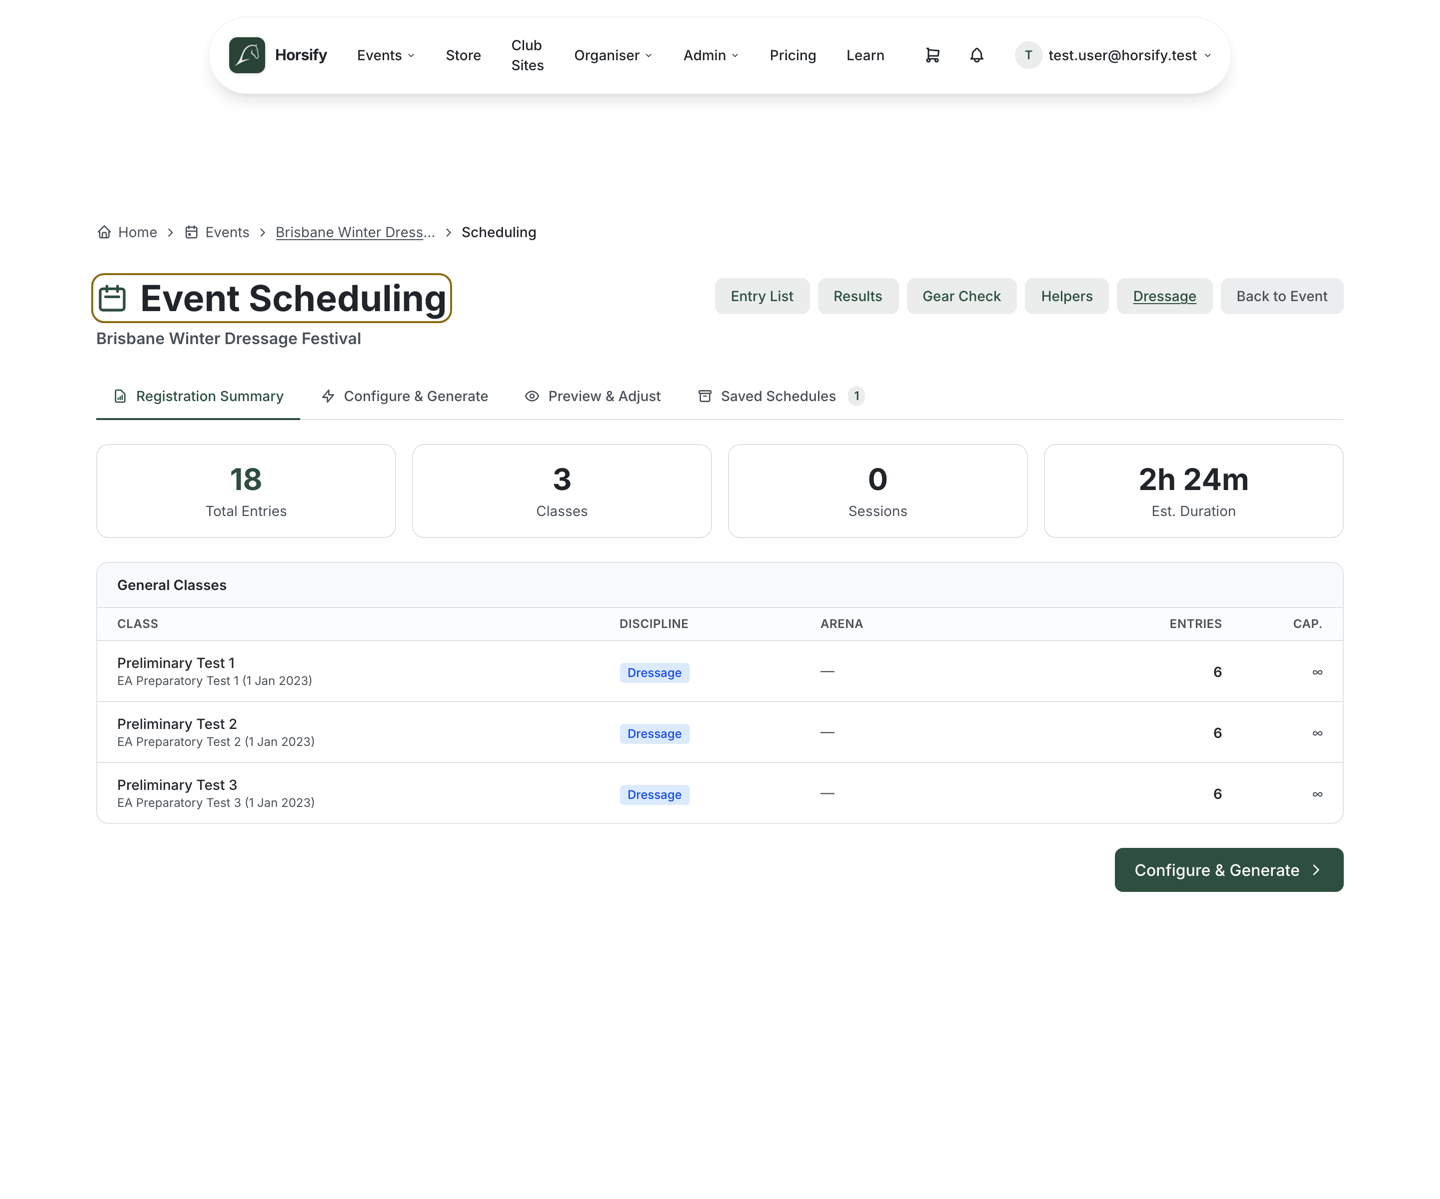1440x1199 pixels.
Task: Expand the Events dropdown menu
Action: click(x=386, y=55)
